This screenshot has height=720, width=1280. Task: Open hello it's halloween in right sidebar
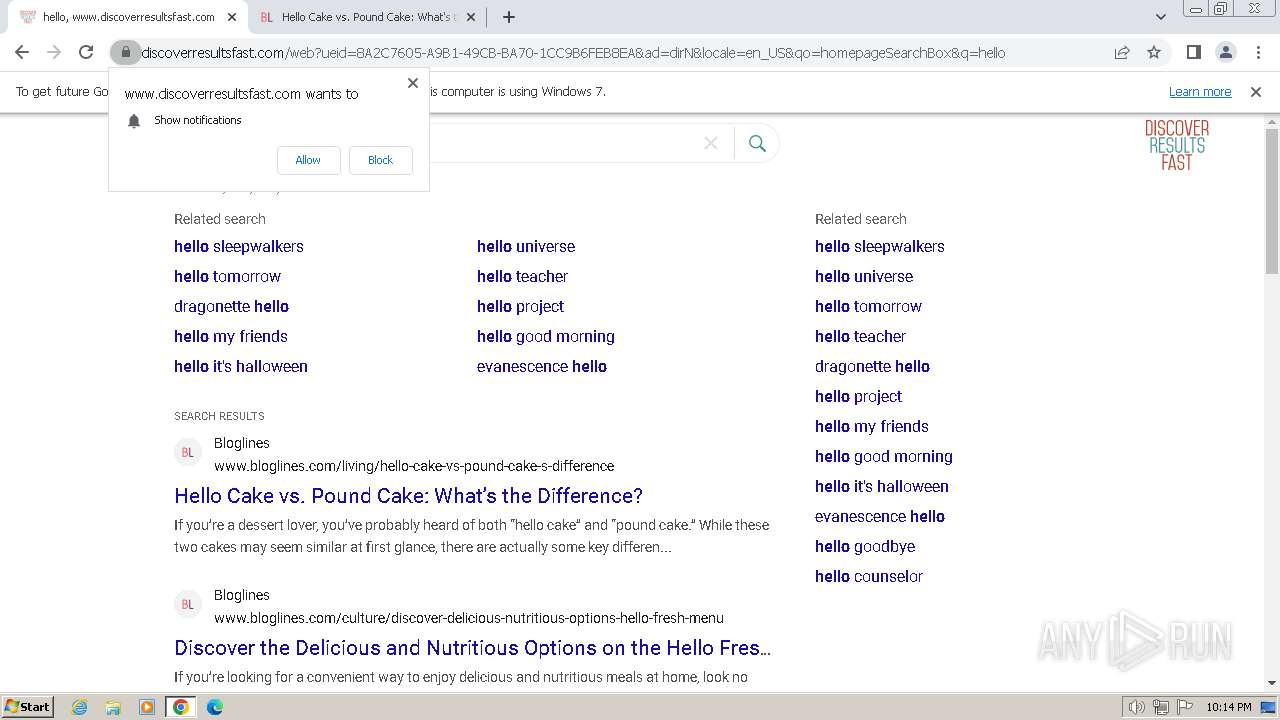(x=882, y=486)
